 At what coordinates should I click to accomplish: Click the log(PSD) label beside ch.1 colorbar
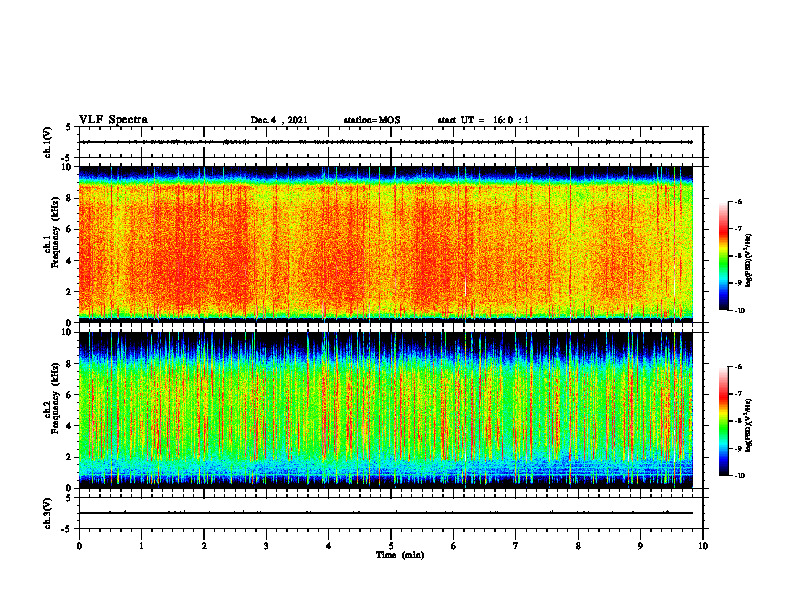coord(748,260)
